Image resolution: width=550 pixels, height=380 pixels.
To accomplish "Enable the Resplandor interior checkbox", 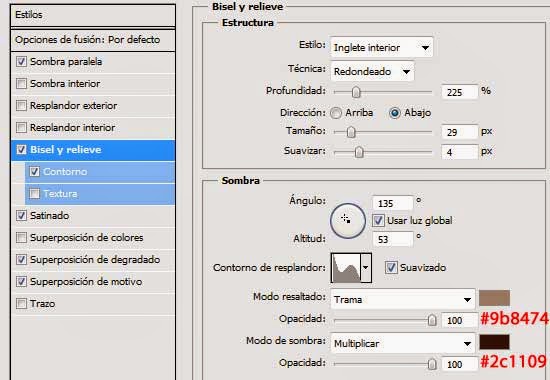I will (21, 127).
